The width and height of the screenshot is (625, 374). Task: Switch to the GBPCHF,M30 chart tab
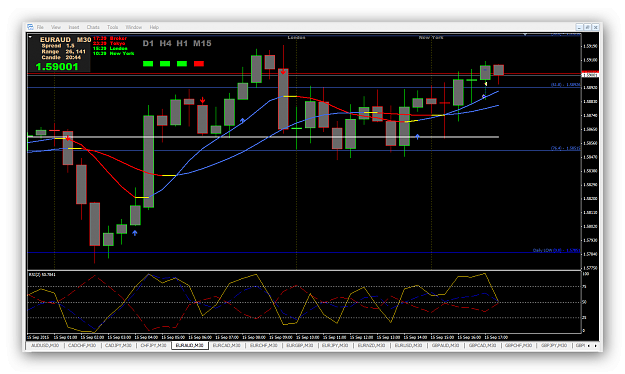tap(519, 345)
